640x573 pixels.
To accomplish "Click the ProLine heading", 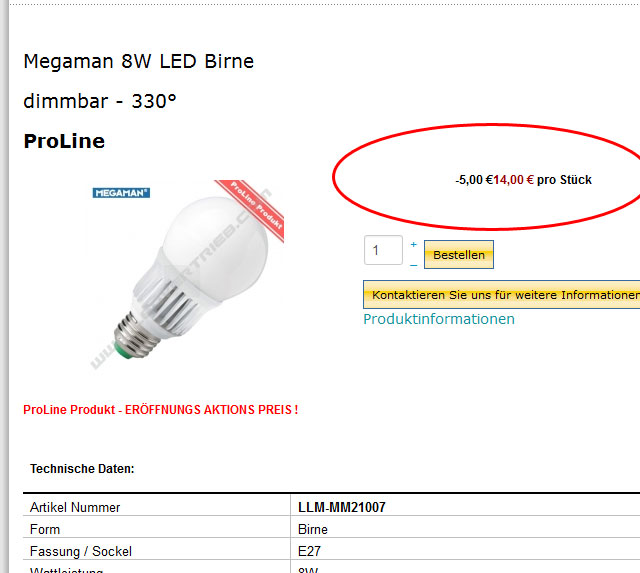I will [x=64, y=141].
